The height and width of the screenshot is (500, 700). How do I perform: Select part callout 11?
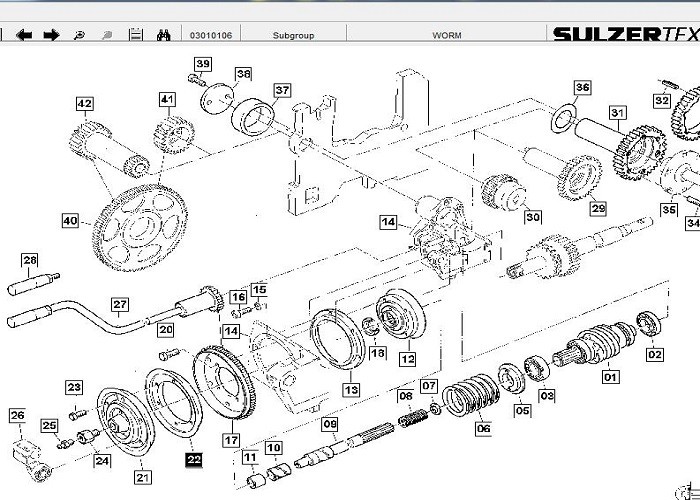click(250, 458)
